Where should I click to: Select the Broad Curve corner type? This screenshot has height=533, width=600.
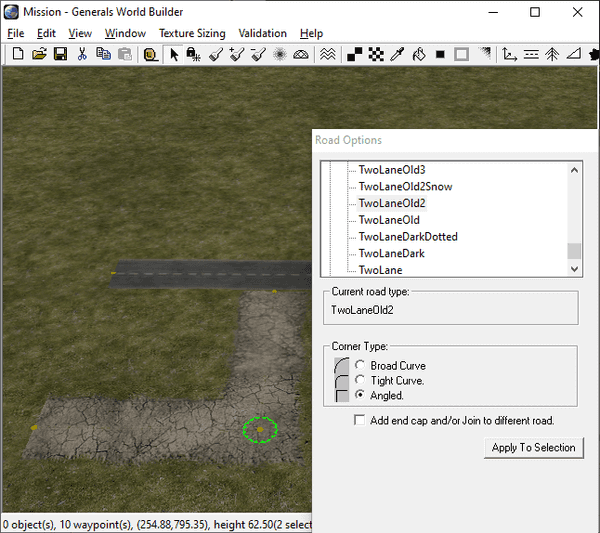[360, 365]
